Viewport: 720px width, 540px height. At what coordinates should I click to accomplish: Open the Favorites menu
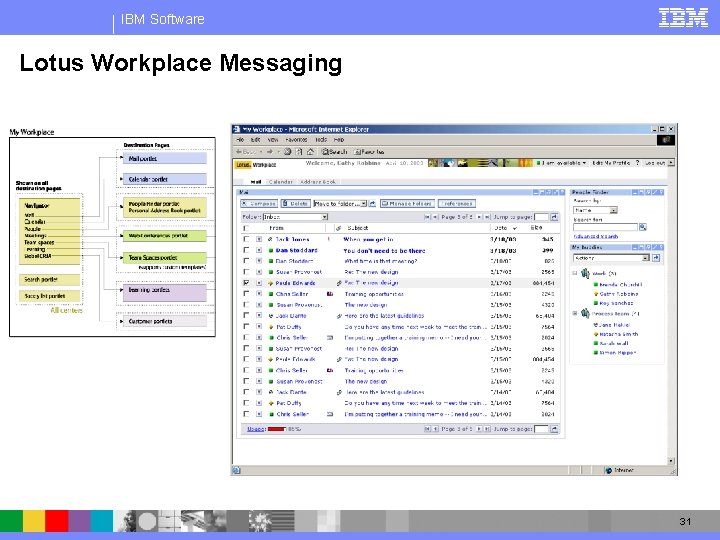pyautogui.click(x=296, y=139)
